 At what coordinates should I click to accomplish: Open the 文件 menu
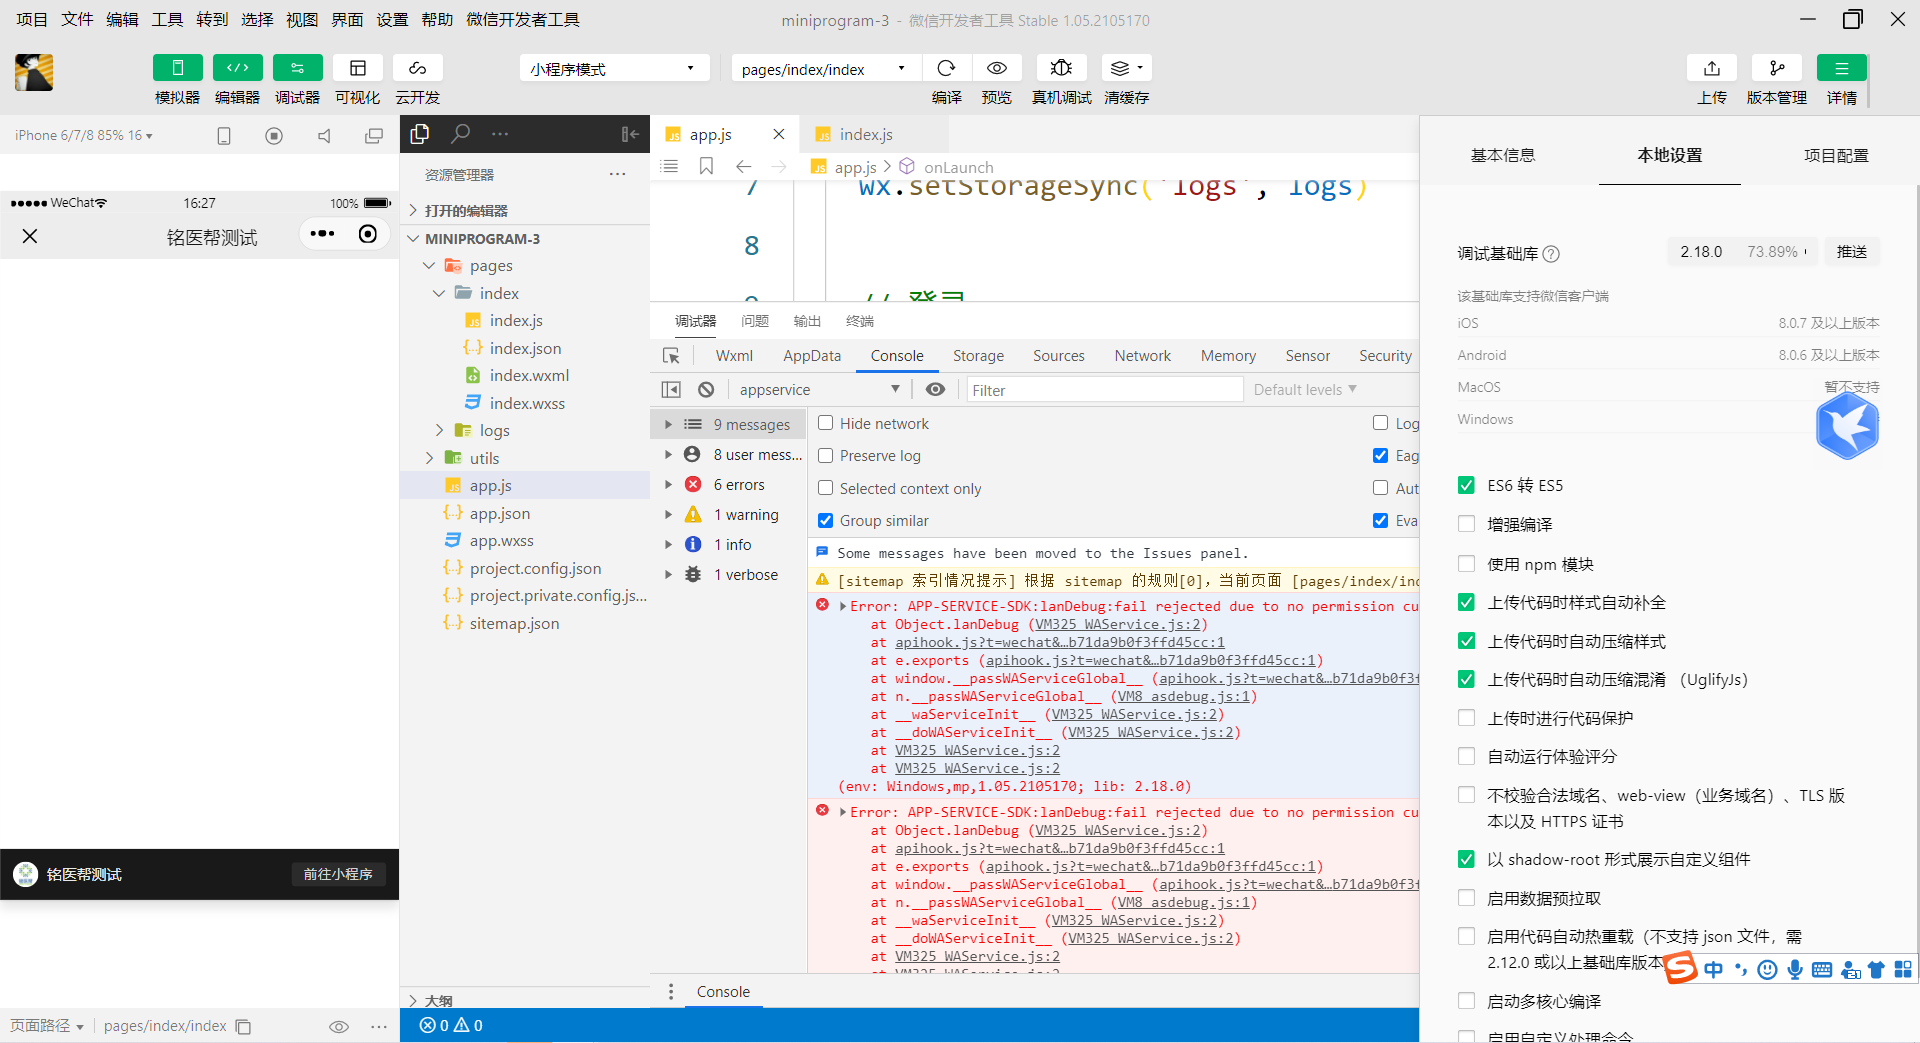[77, 19]
